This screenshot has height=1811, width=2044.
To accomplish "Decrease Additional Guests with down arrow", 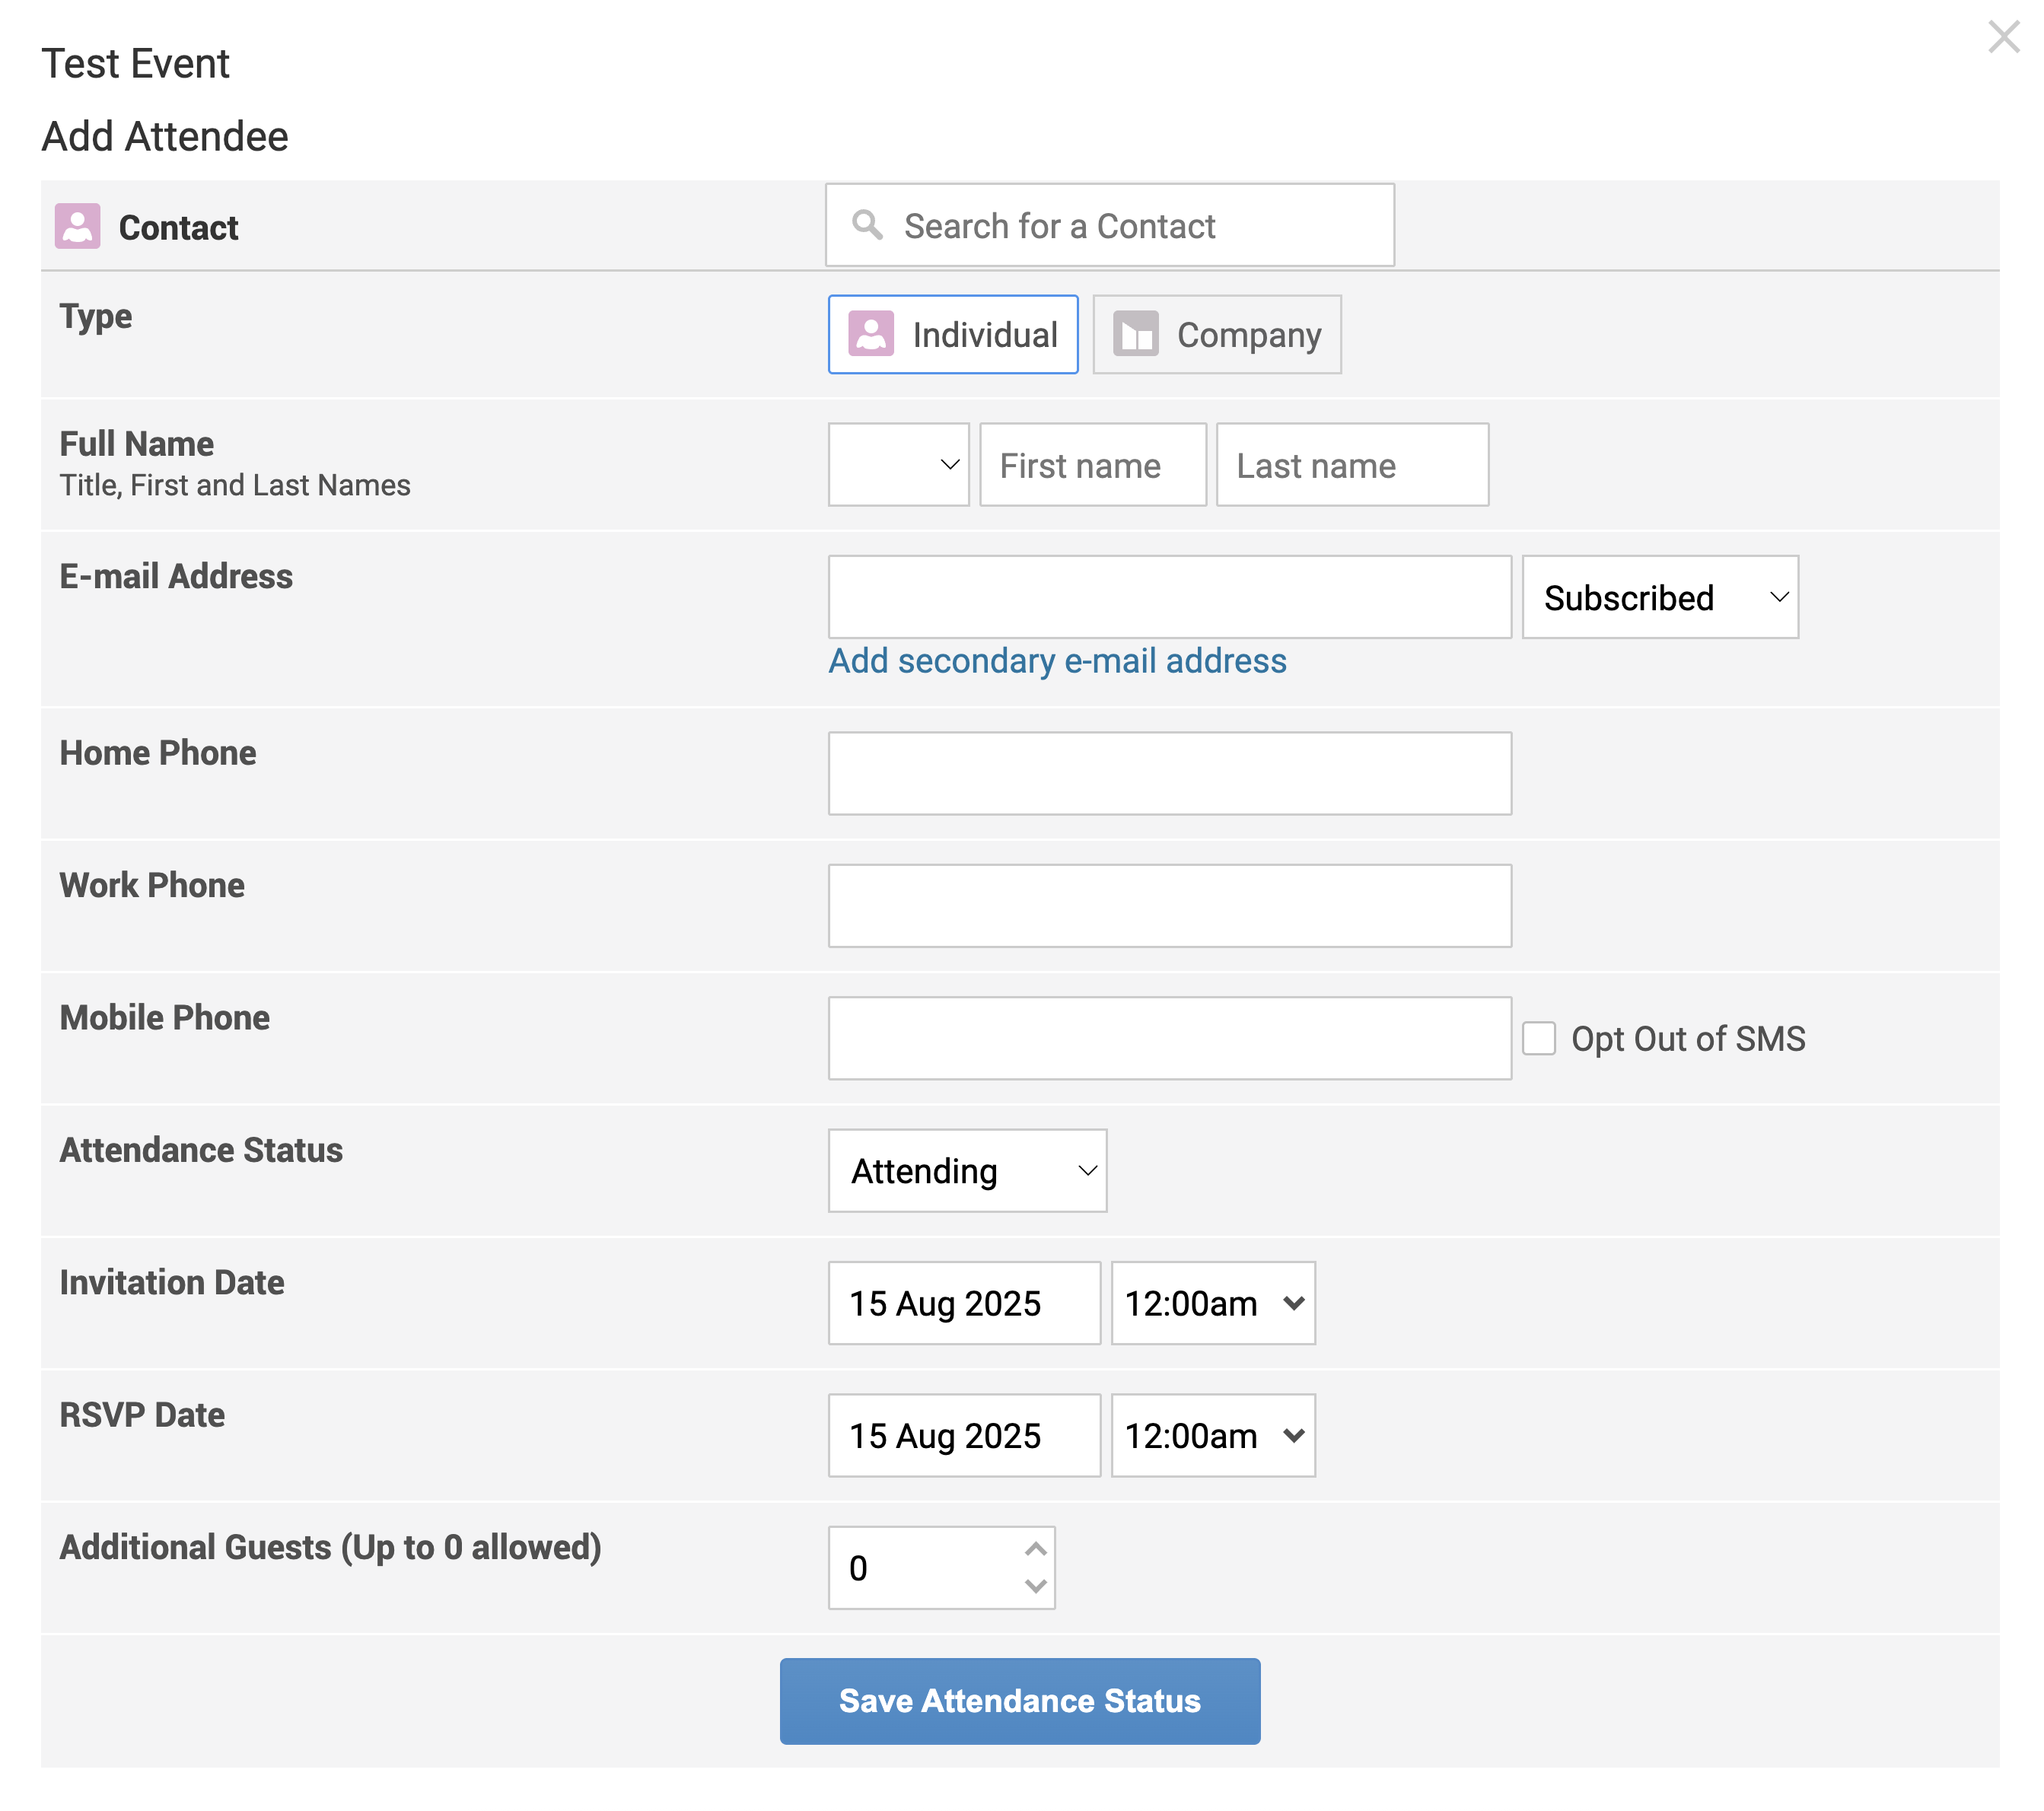I will coord(1036,1586).
